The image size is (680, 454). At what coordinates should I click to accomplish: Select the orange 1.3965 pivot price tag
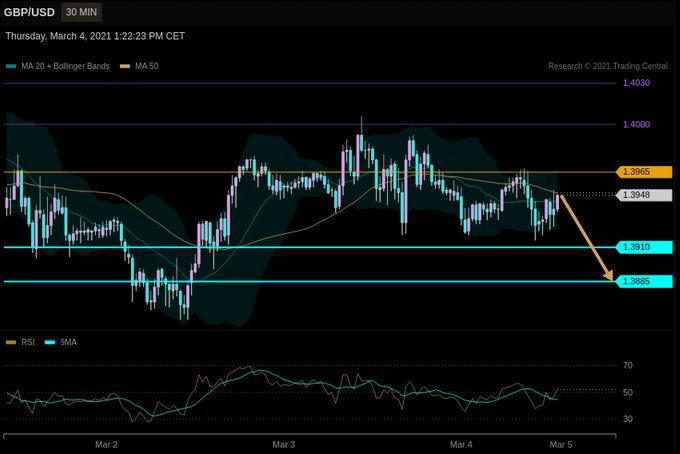644,172
